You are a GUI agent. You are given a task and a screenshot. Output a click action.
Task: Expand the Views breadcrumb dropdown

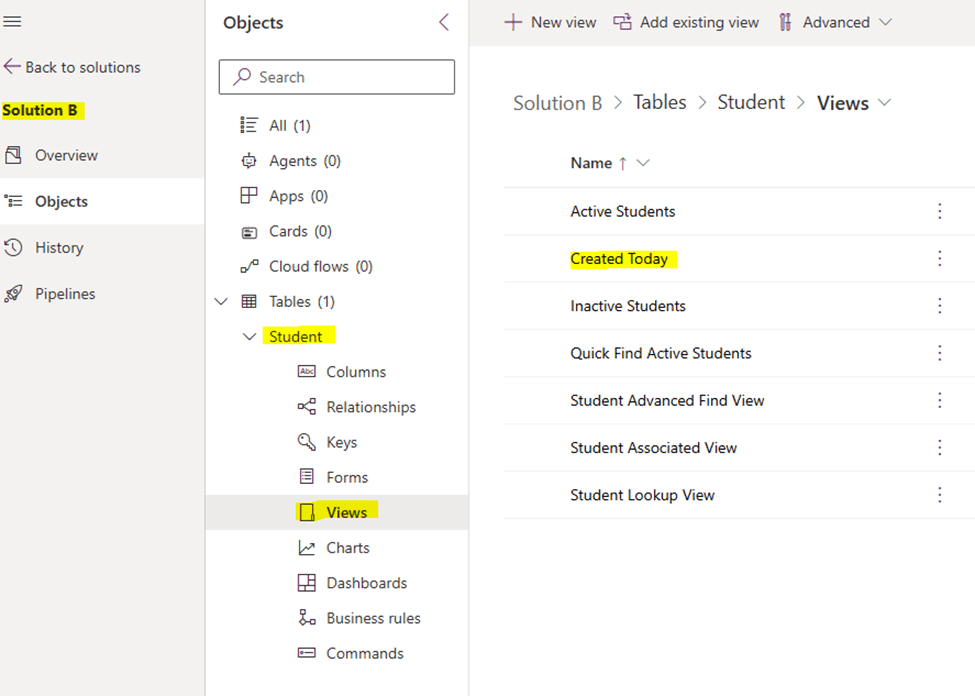click(x=884, y=103)
